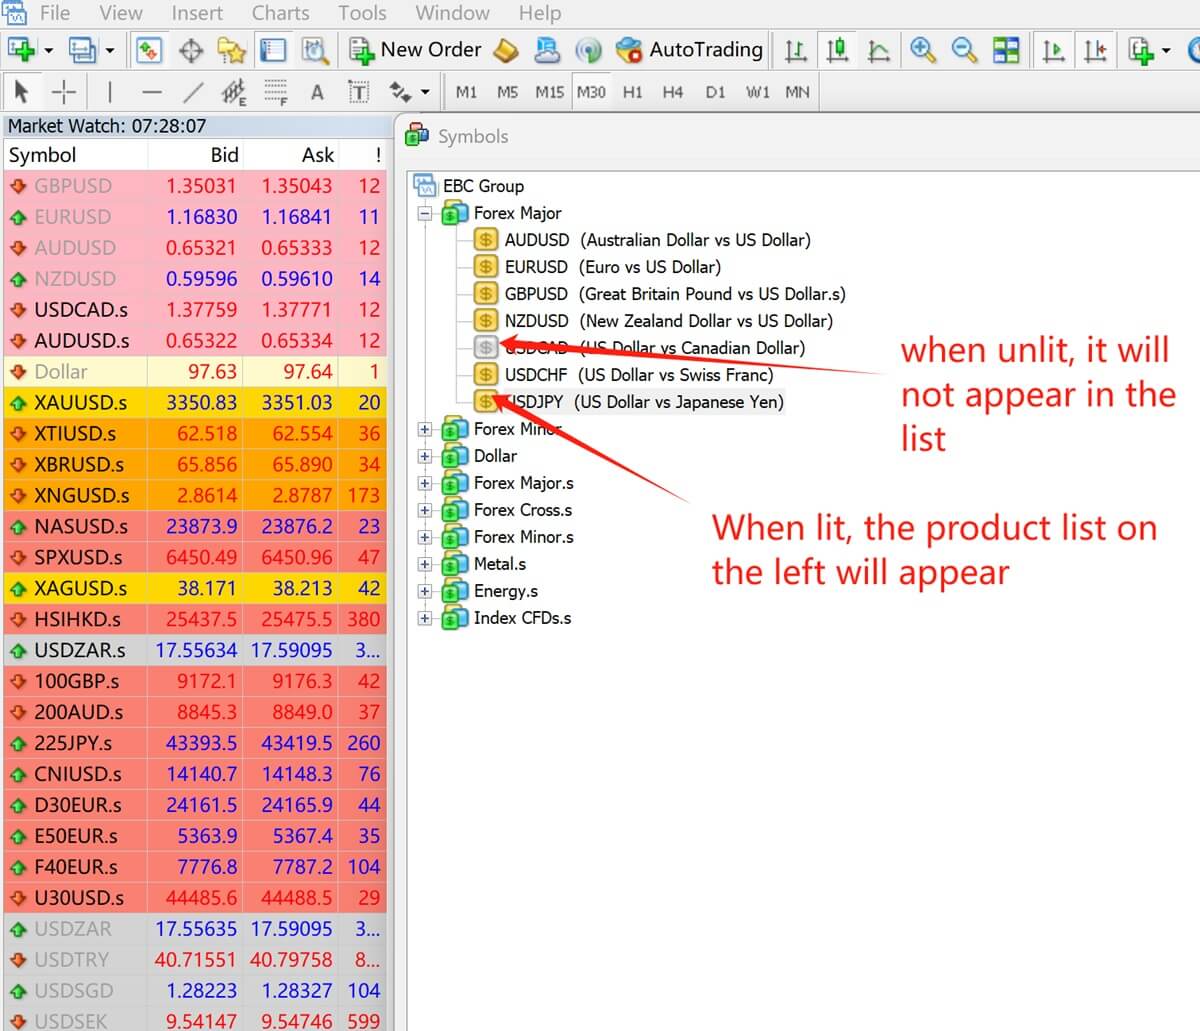Screen dimensions: 1200x1031
Task: Select the Horizontal Line drawing tool
Action: click(x=151, y=92)
